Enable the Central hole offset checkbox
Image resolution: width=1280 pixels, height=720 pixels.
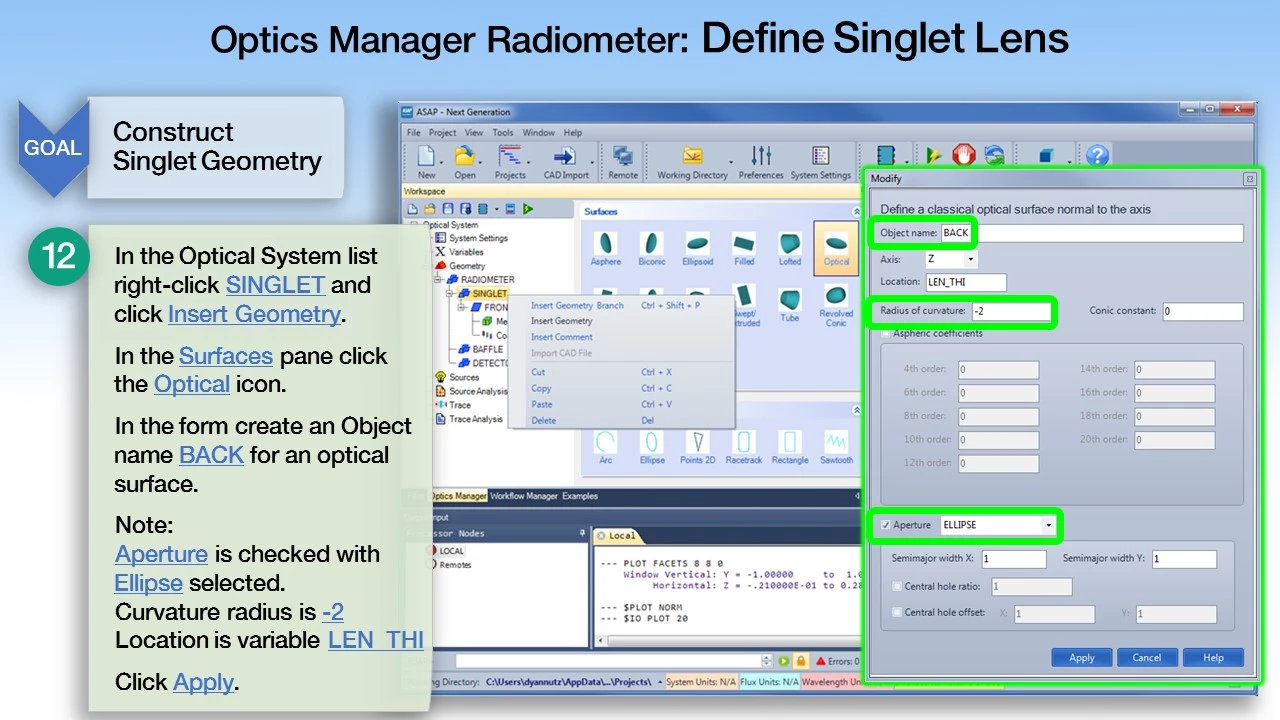tap(897, 612)
